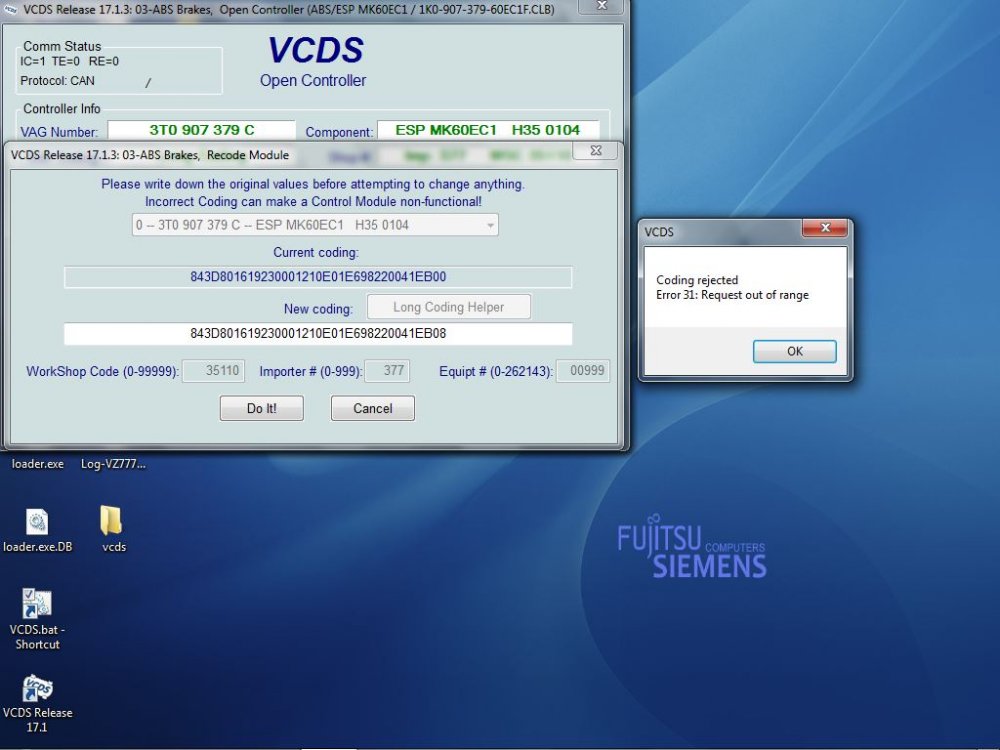Viewport: 1000px width, 750px height.
Task: Click the Current coding value field
Action: coord(318,277)
